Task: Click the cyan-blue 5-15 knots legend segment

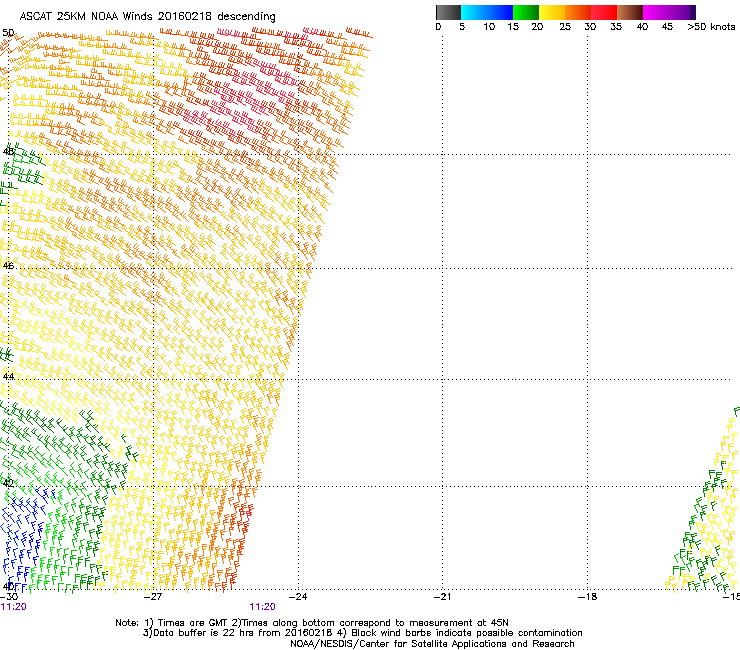Action: [x=487, y=12]
